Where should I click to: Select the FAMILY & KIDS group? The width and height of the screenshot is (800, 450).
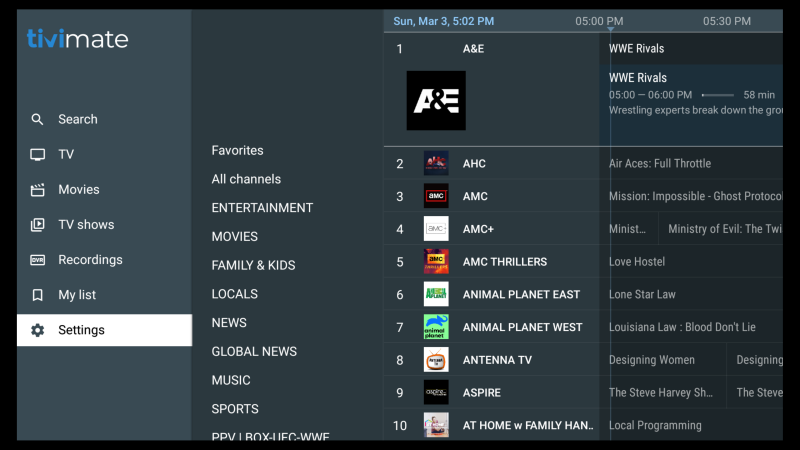click(x=253, y=265)
